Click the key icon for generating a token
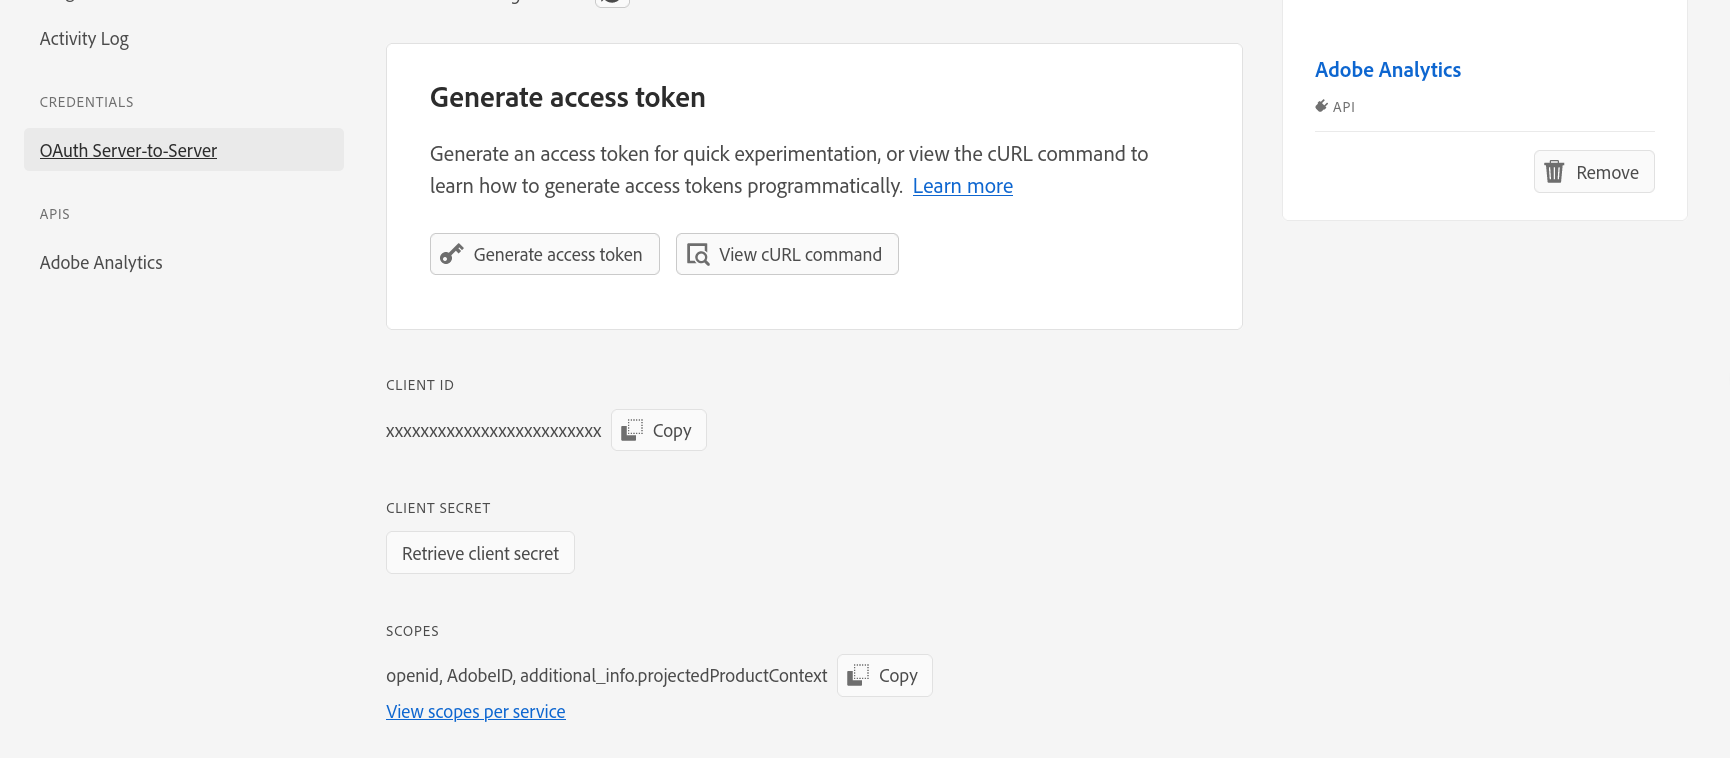Viewport: 1730px width, 758px height. [x=452, y=254]
